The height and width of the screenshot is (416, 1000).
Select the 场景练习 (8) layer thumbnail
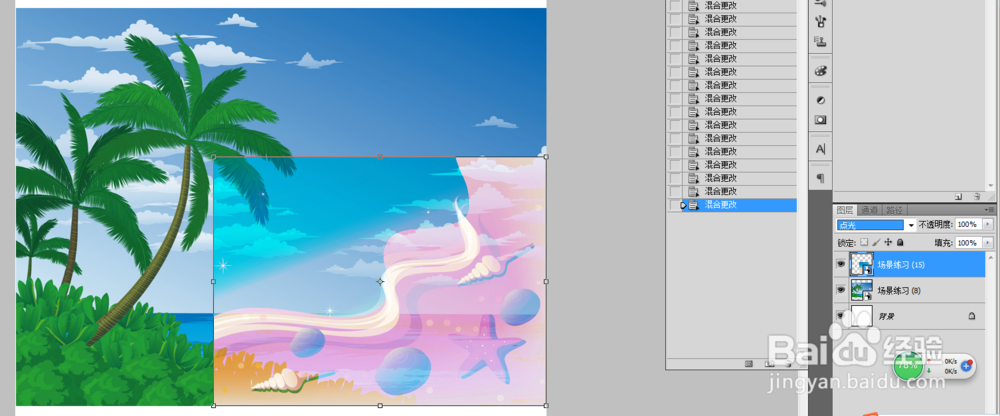click(862, 290)
